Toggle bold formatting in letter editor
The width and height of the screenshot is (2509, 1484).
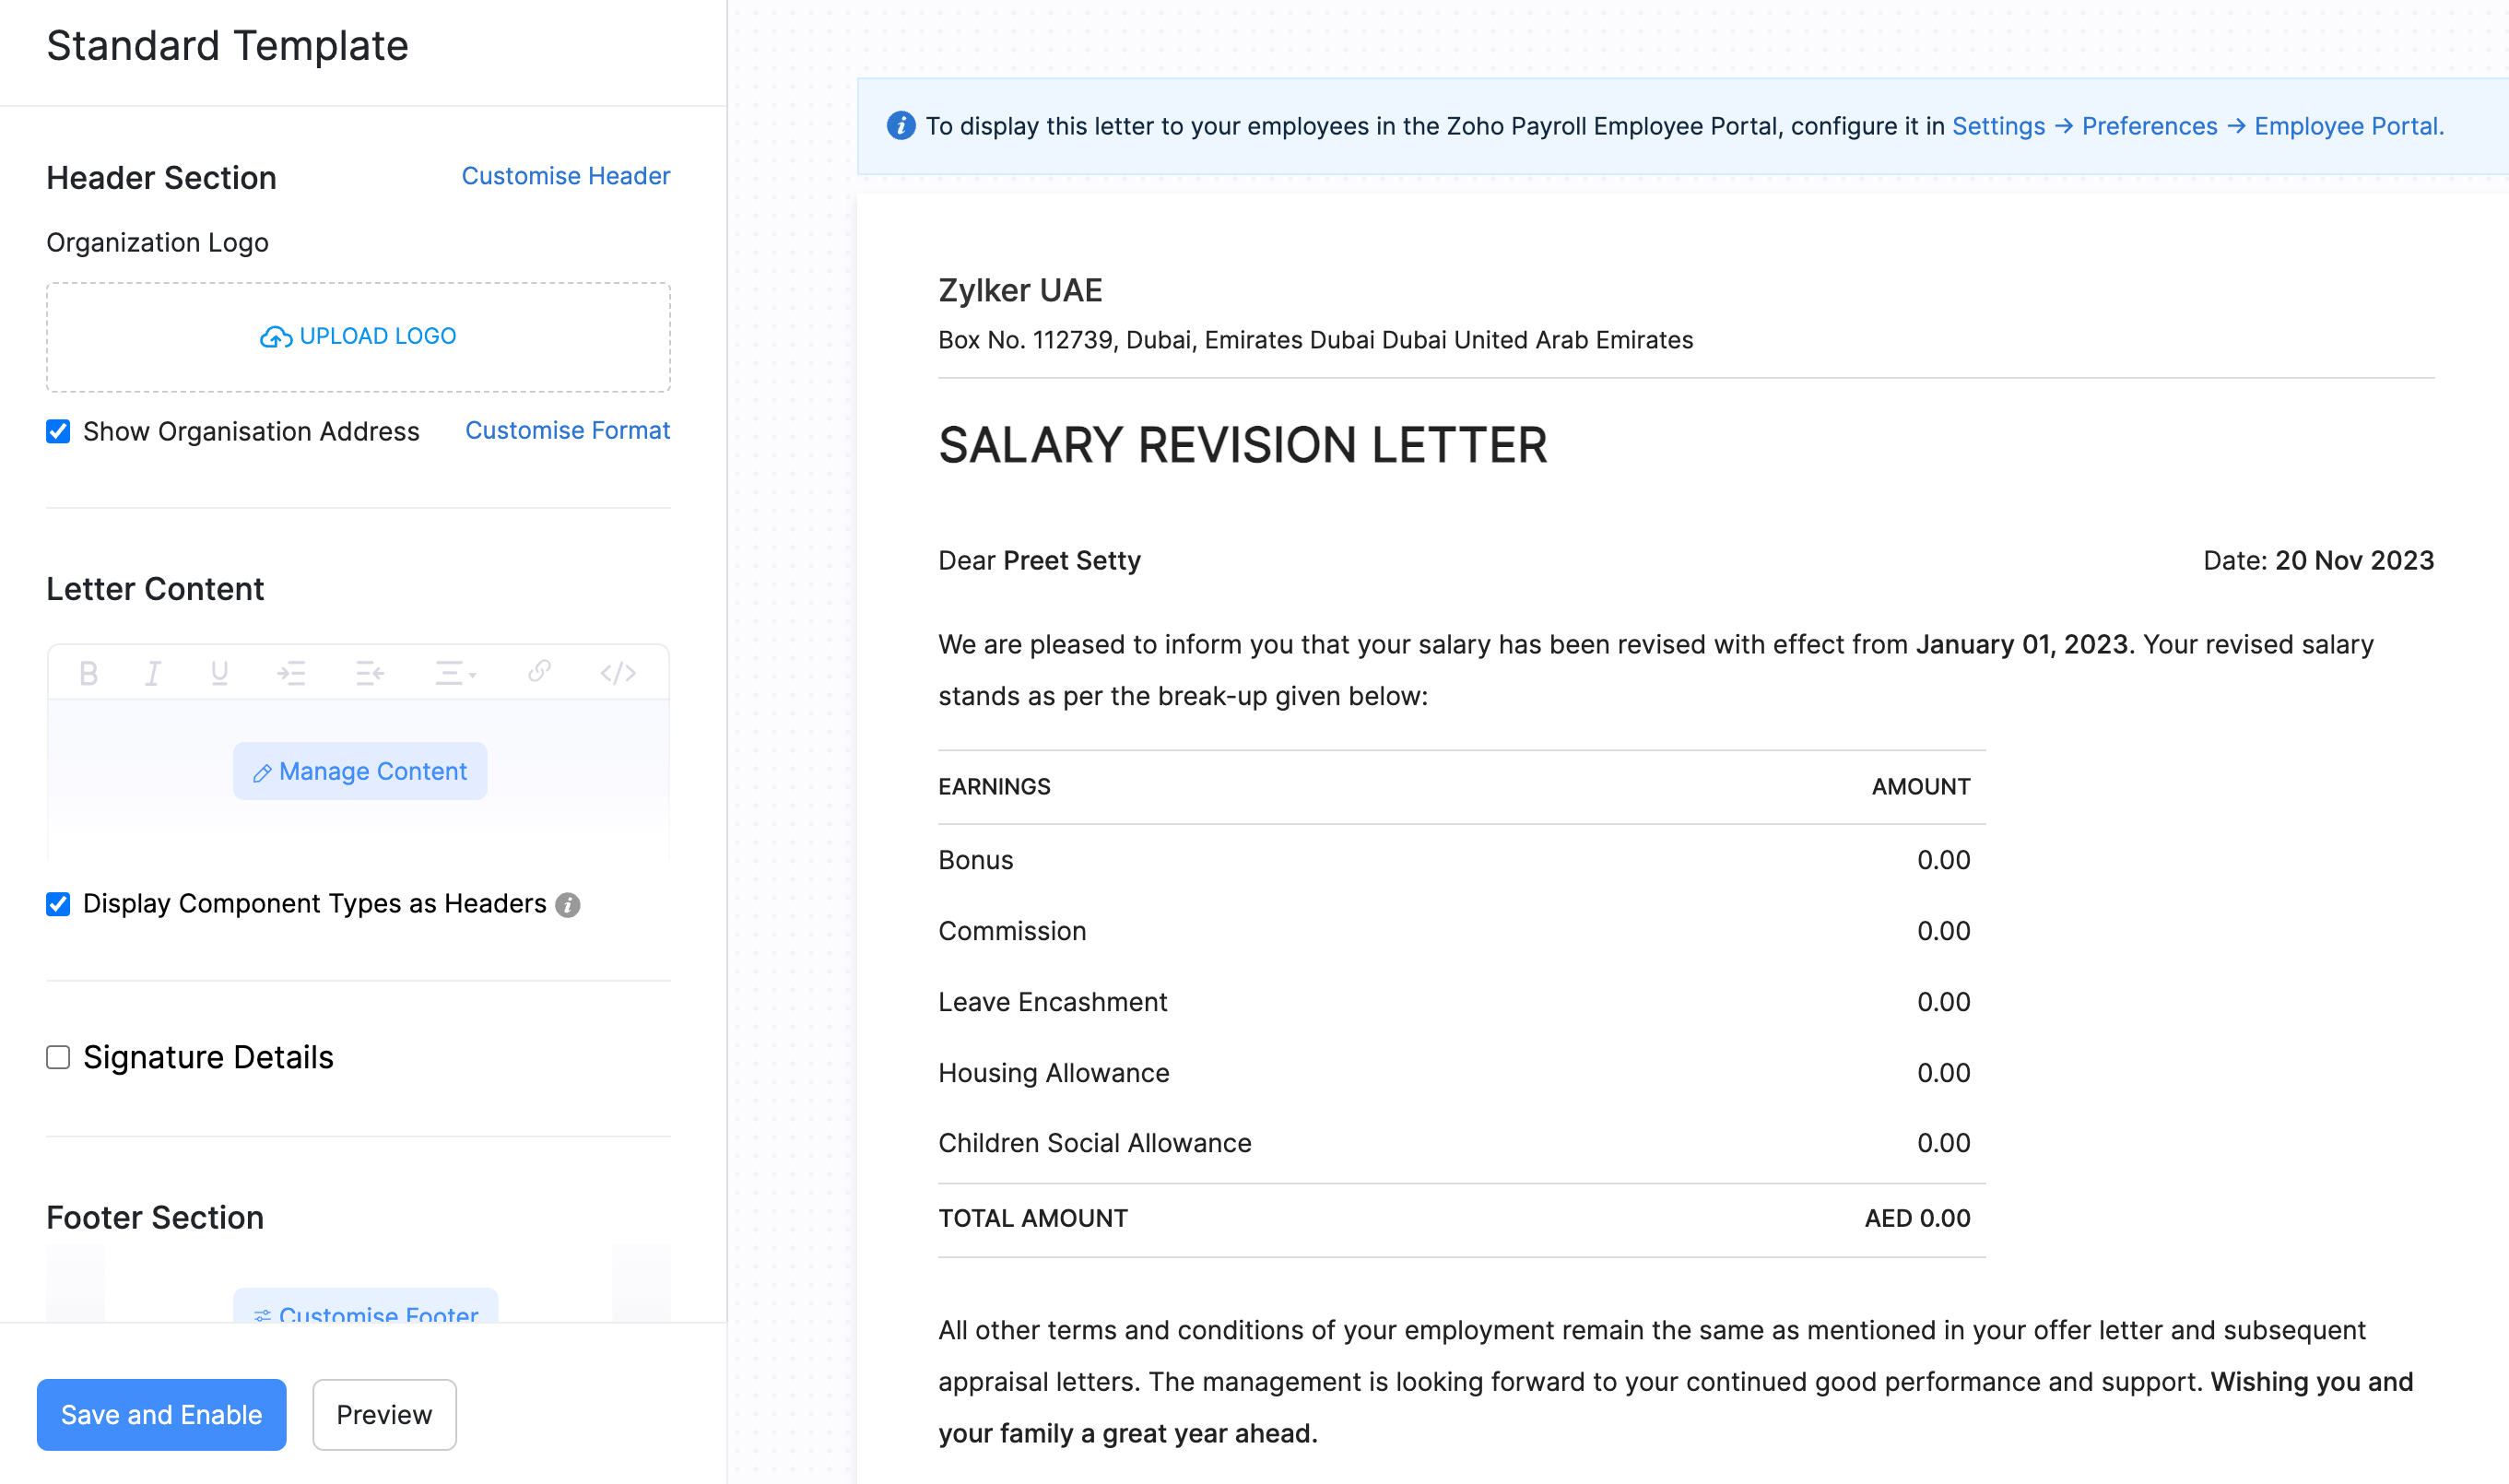[88, 673]
